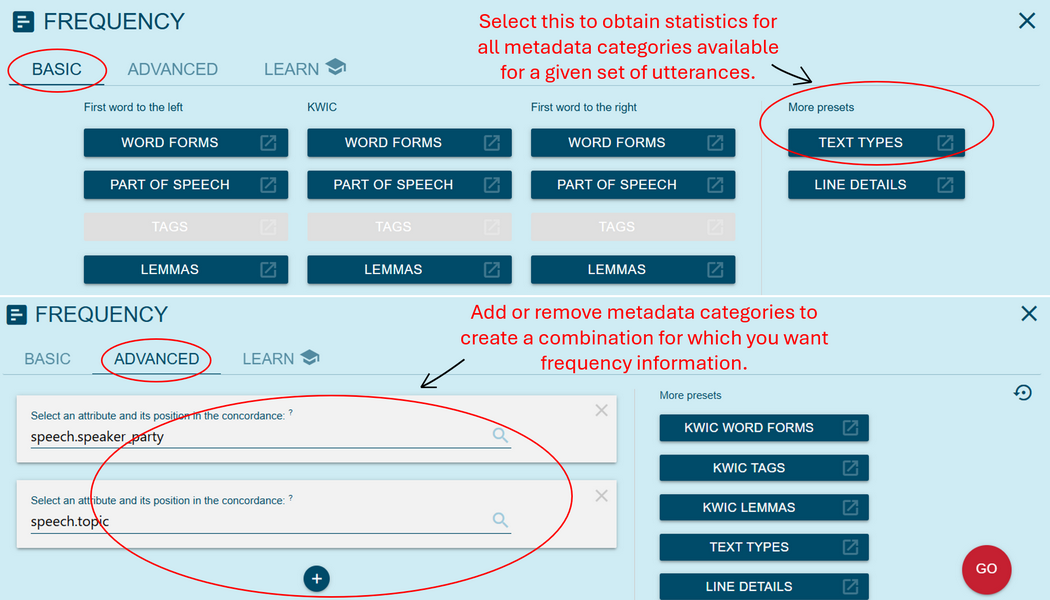1050x600 pixels.
Task: Run the frequency analysis with GO
Action: pos(986,569)
